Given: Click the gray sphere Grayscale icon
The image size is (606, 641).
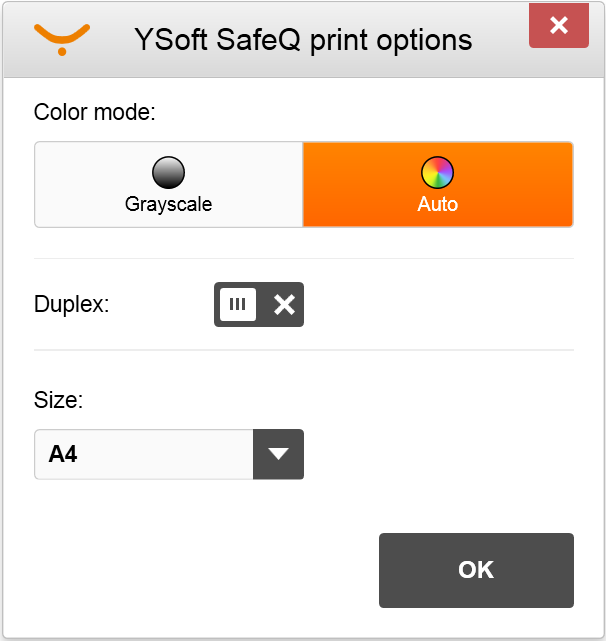Looking at the screenshot, I should tap(168, 173).
